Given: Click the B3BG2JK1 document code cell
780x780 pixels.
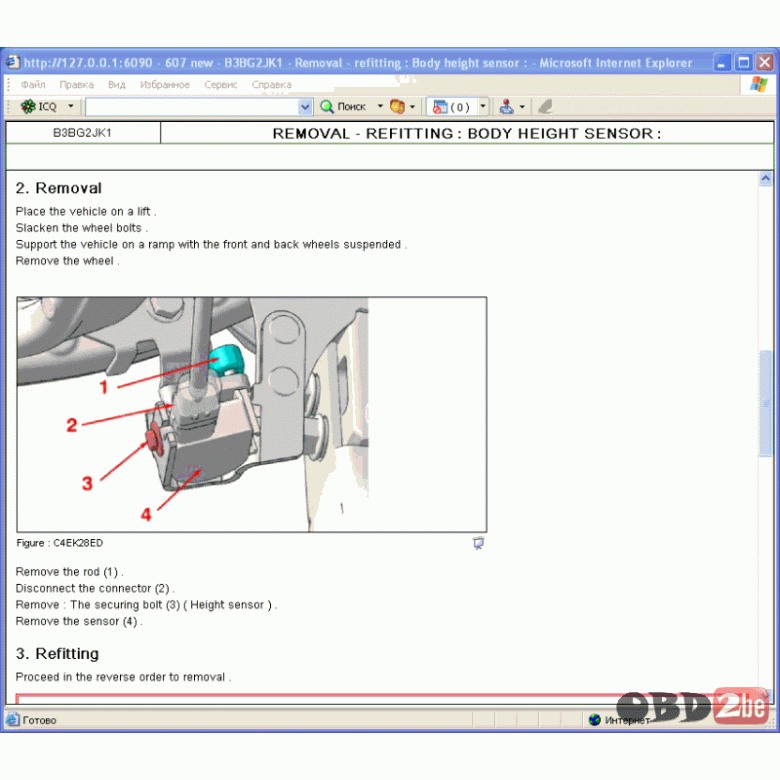Looking at the screenshot, I should (83, 133).
